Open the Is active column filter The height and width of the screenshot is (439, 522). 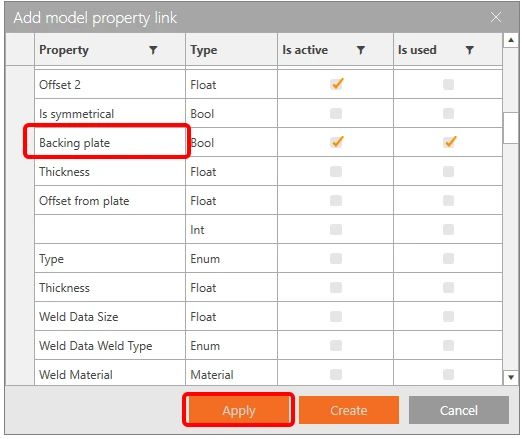pos(361,50)
